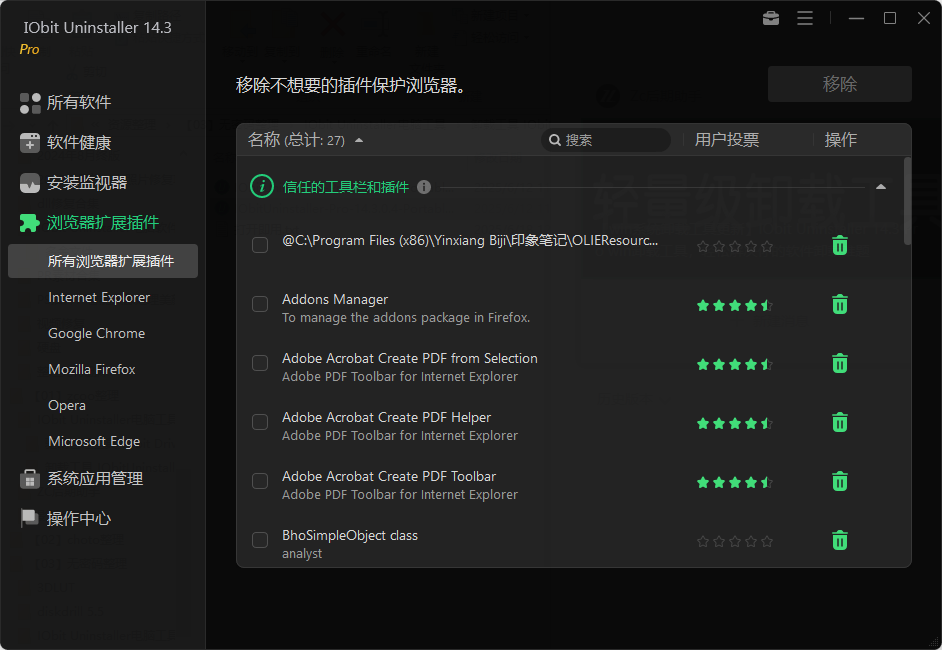Viewport: 942px width, 650px height.
Task: Show Microsoft Edge extensions
Action: tap(94, 442)
